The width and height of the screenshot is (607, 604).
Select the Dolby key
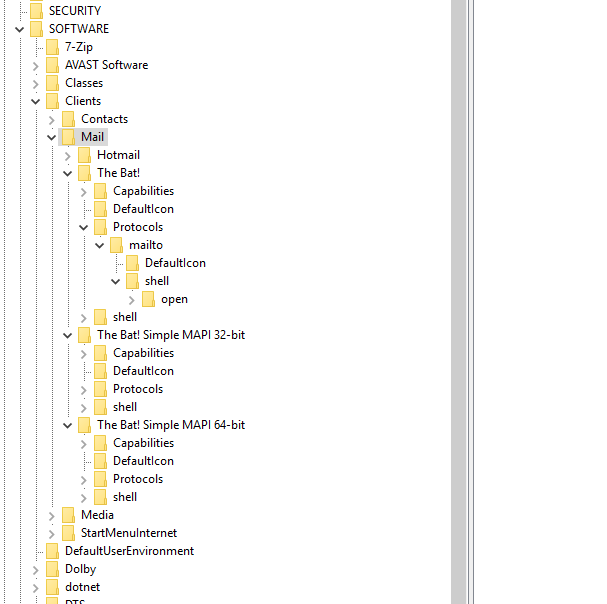[x=81, y=569]
